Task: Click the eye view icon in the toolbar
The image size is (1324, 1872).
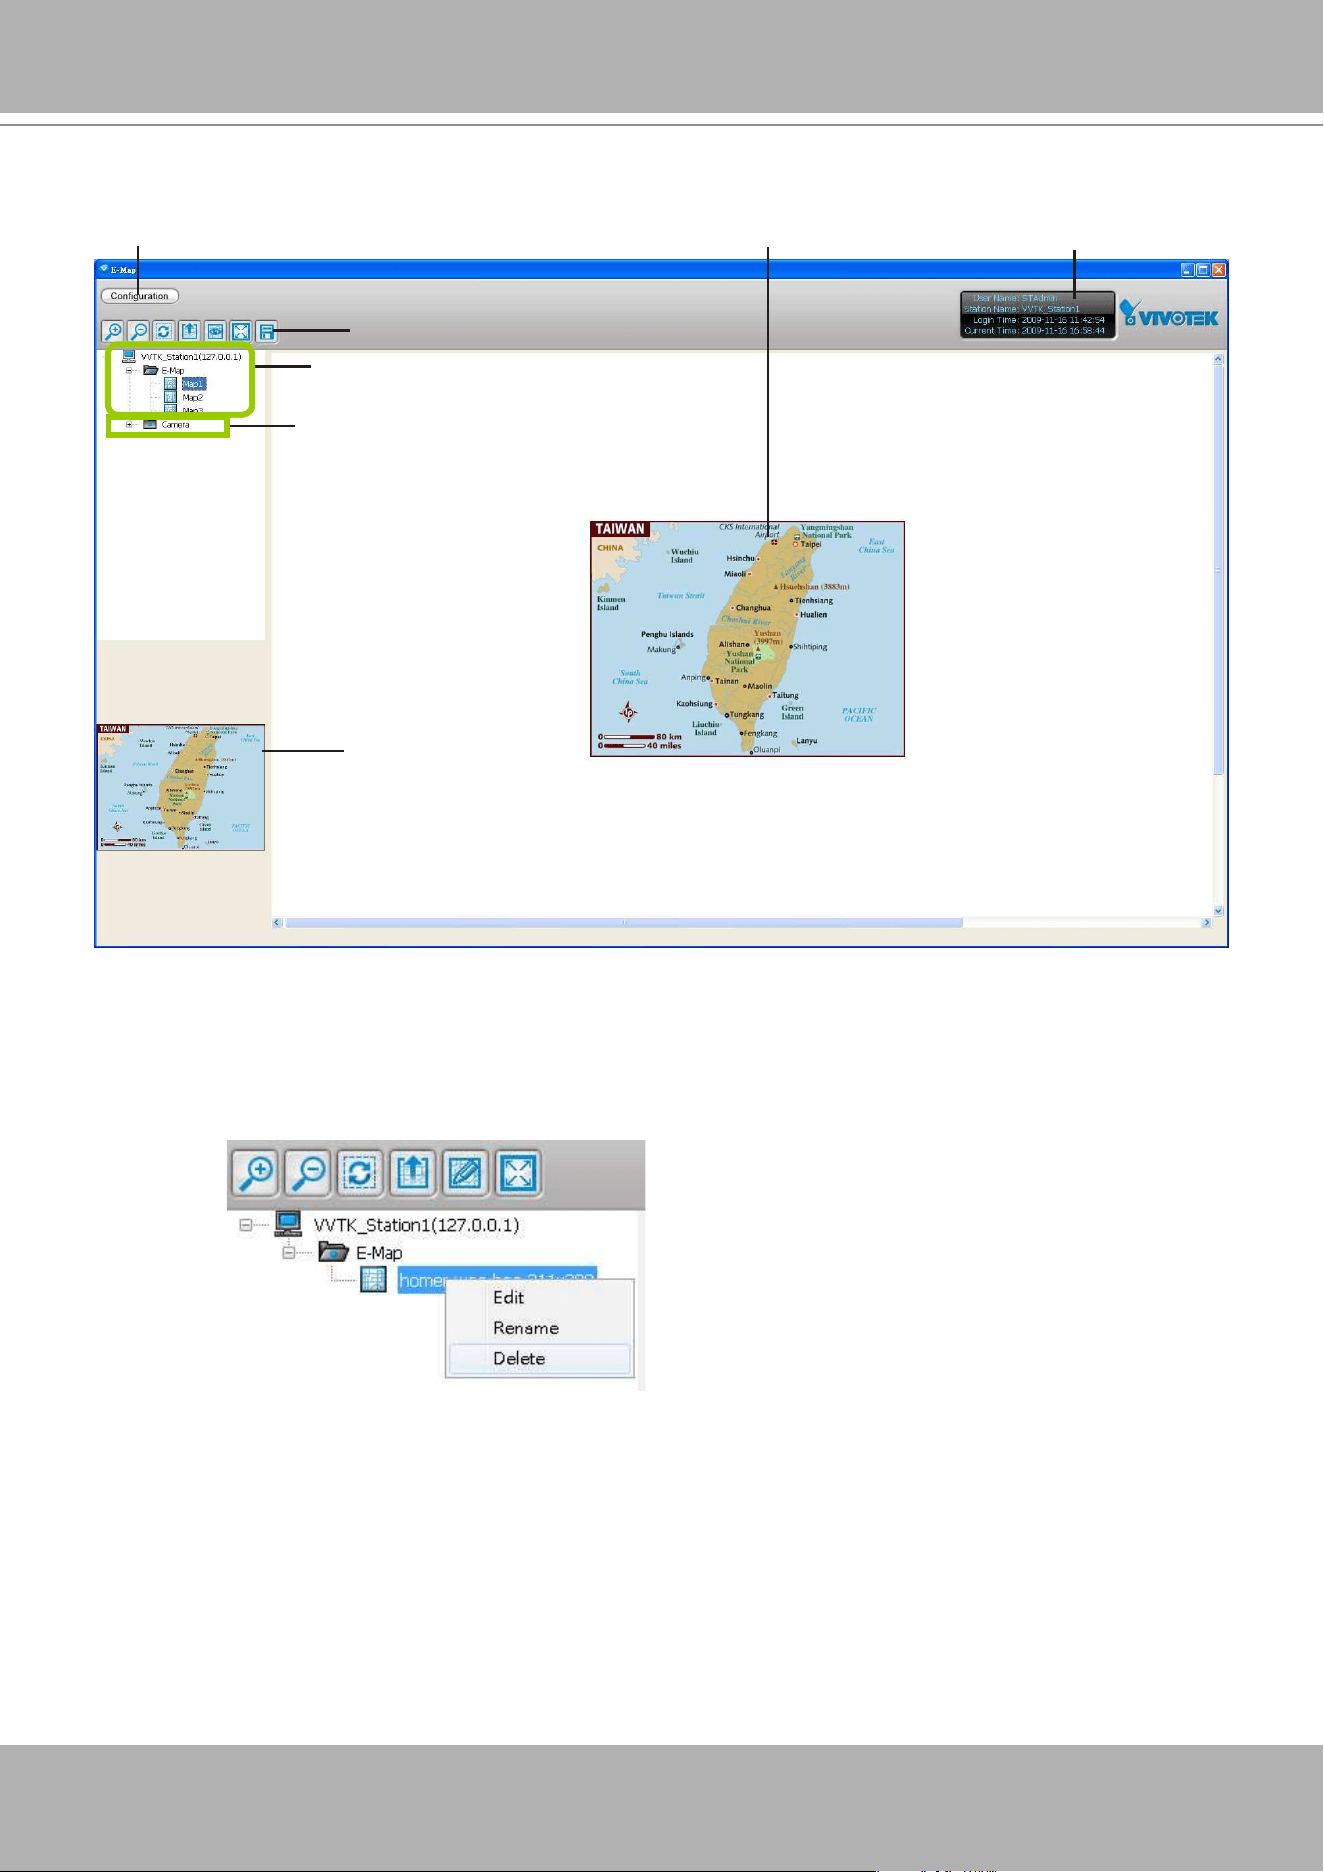Action: coord(215,332)
